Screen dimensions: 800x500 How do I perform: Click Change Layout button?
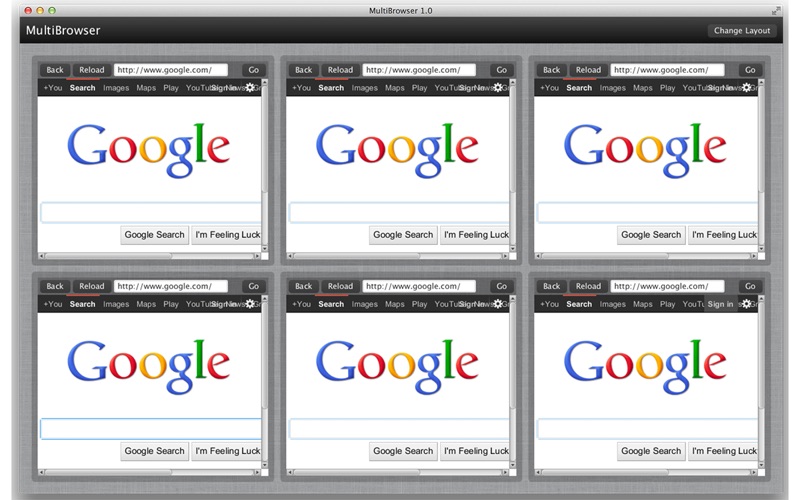point(742,31)
